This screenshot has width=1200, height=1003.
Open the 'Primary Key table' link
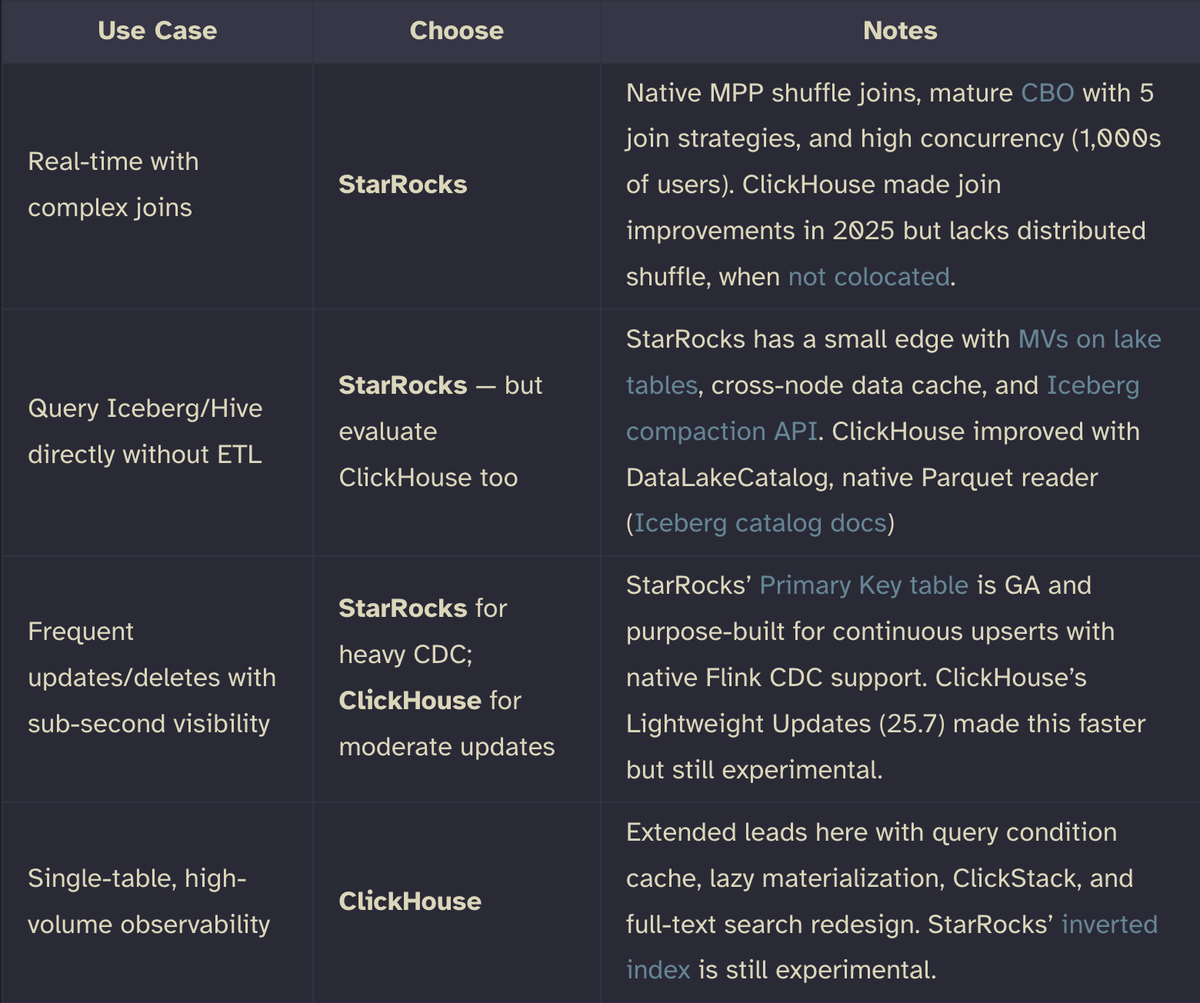pyautogui.click(x=864, y=585)
